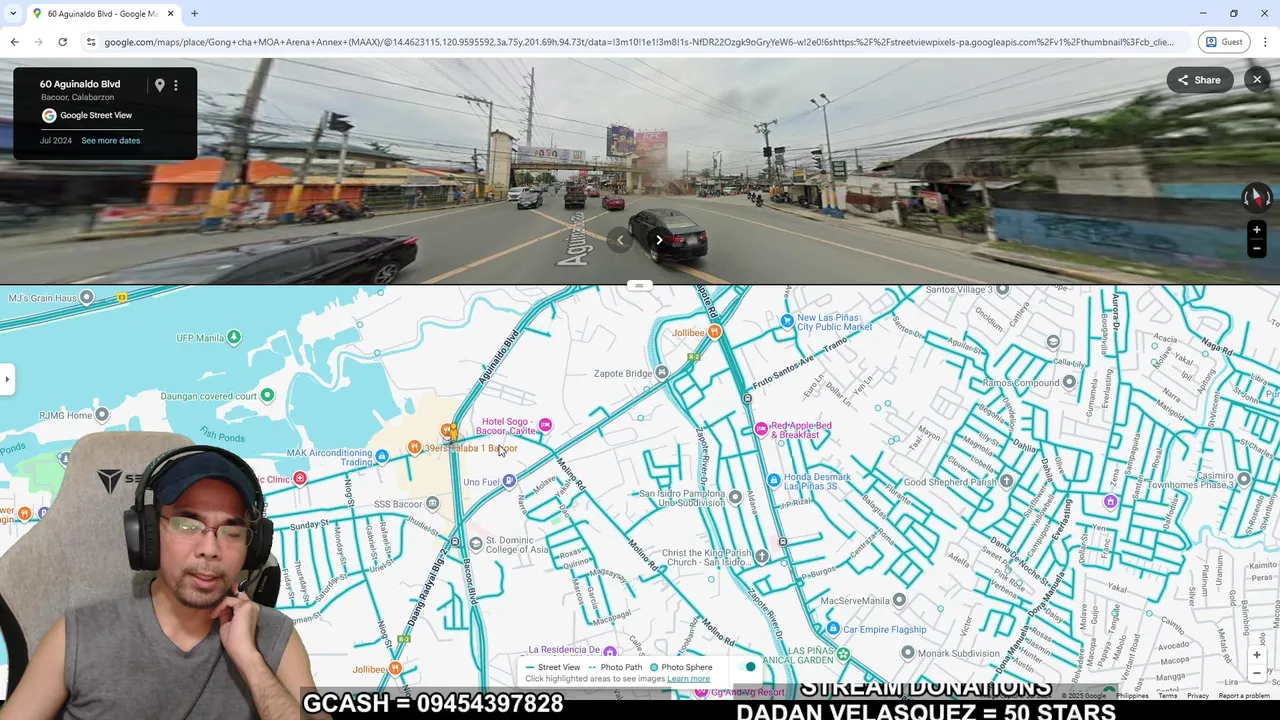Reset the Street View compass
1280x720 pixels.
1256,197
